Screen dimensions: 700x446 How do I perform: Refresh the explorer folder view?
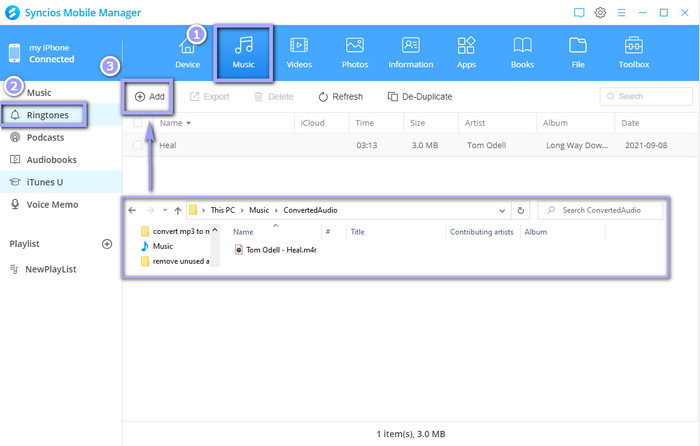pos(521,211)
